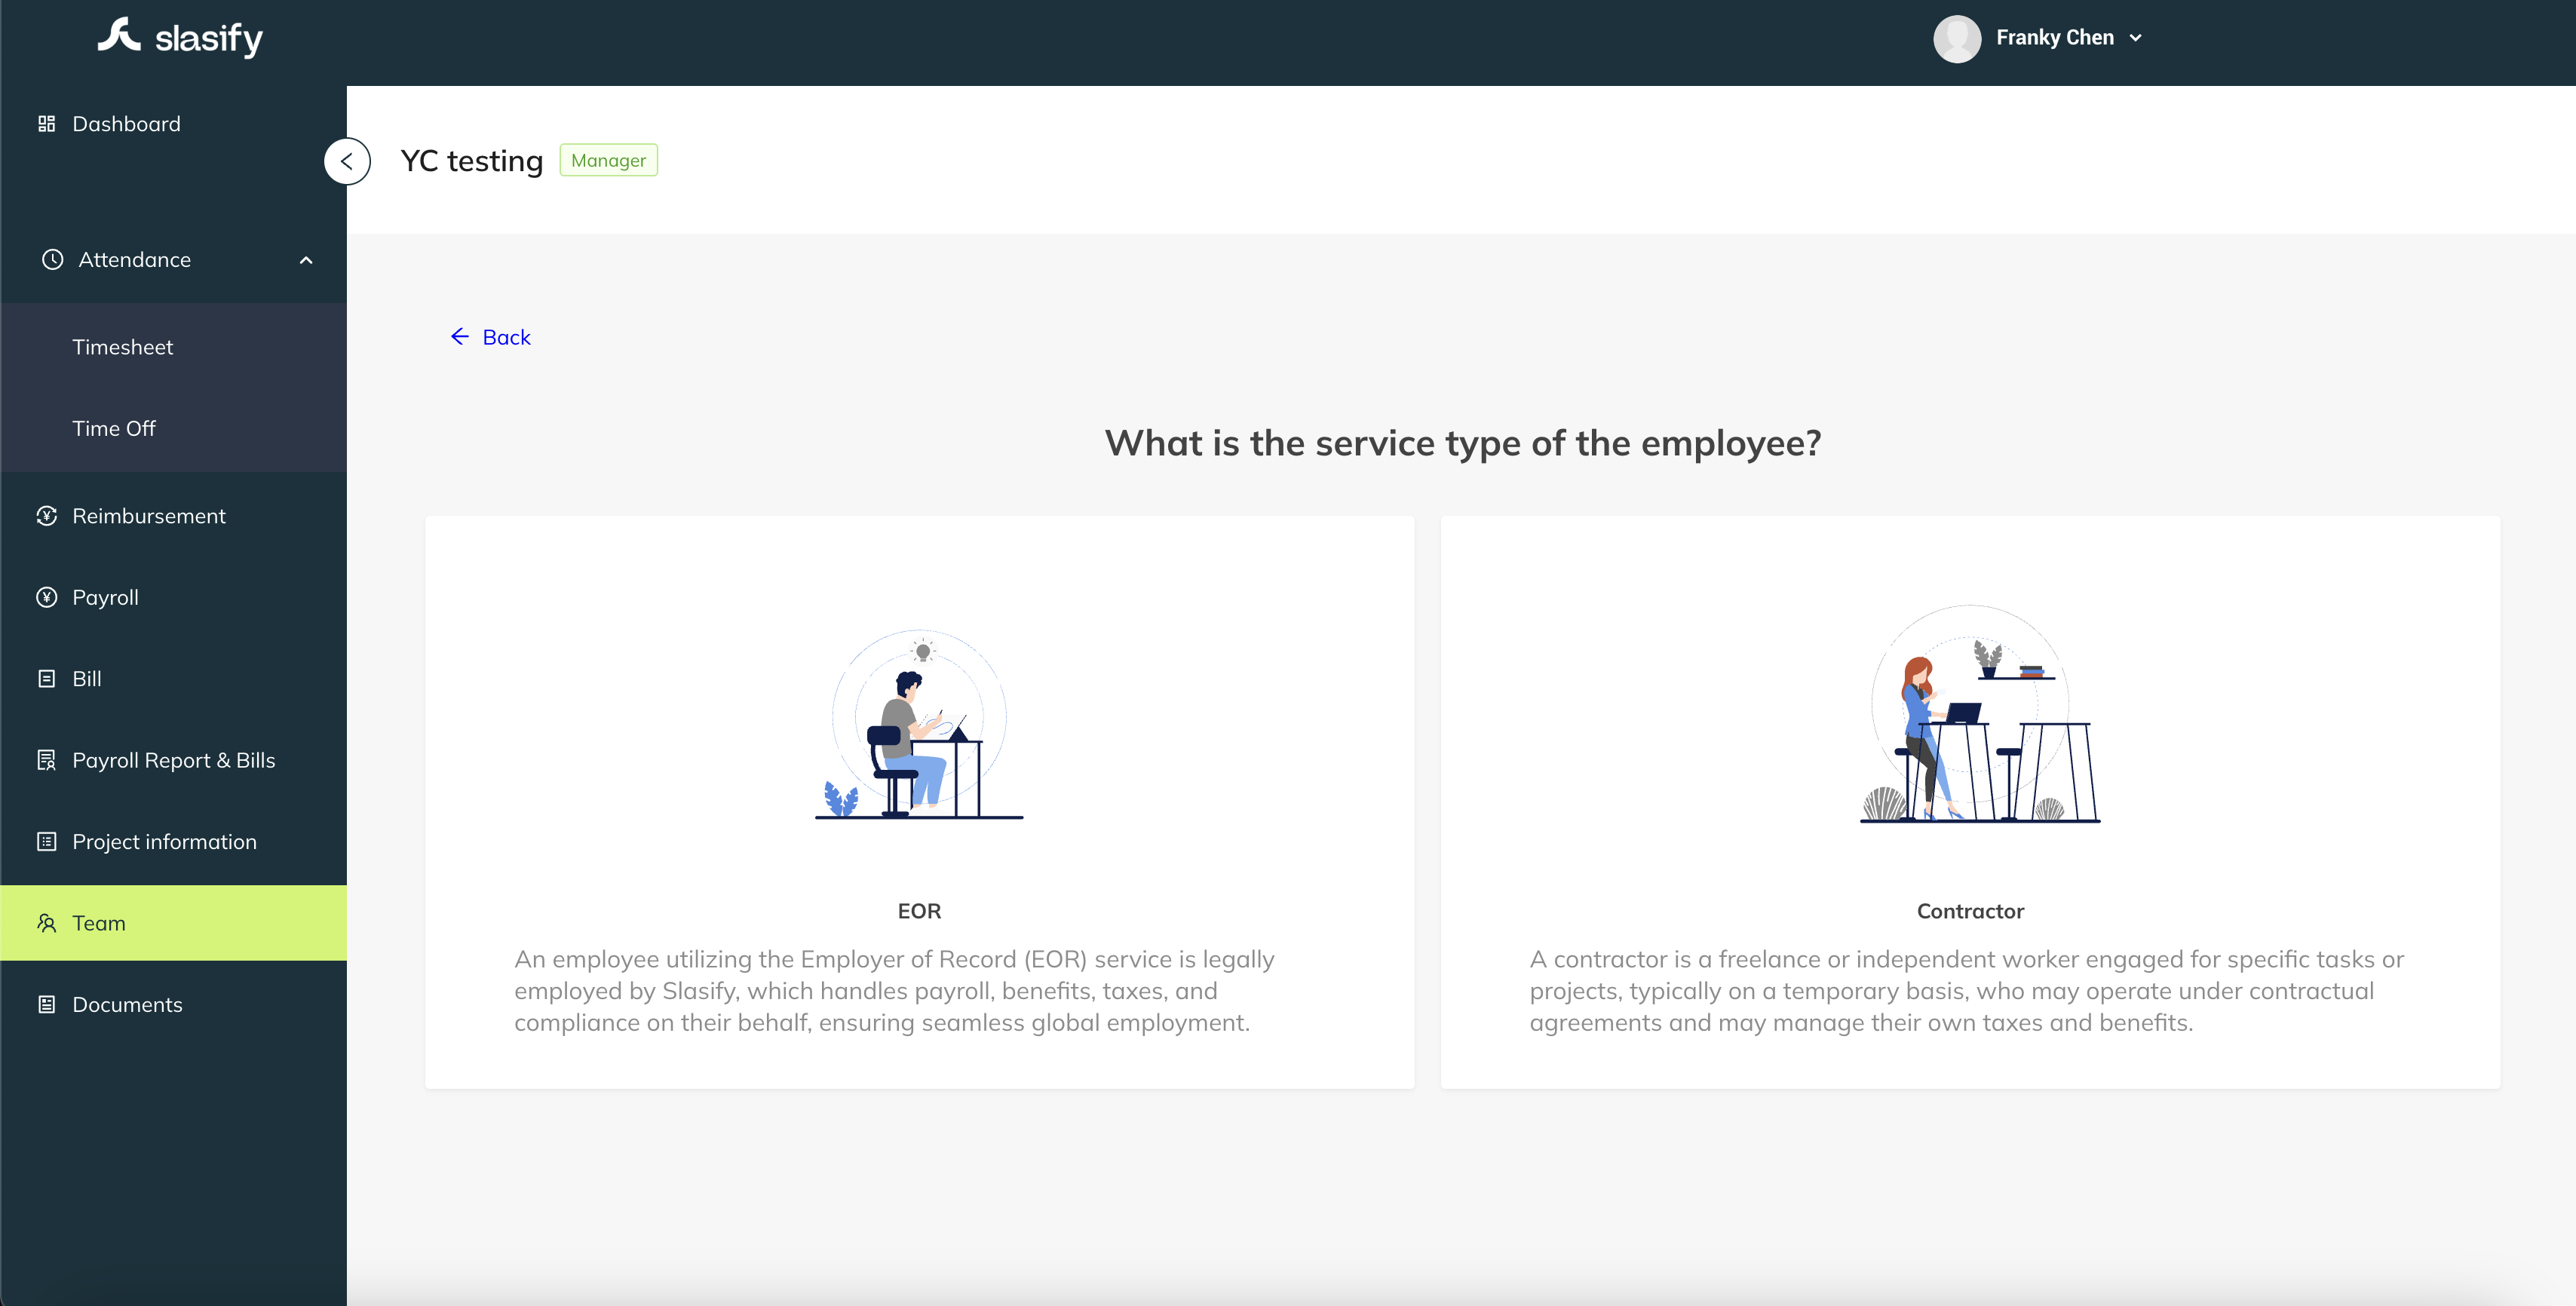This screenshot has width=2576, height=1306.
Task: Collapse the Attendance submenu chevron
Action: (306, 260)
